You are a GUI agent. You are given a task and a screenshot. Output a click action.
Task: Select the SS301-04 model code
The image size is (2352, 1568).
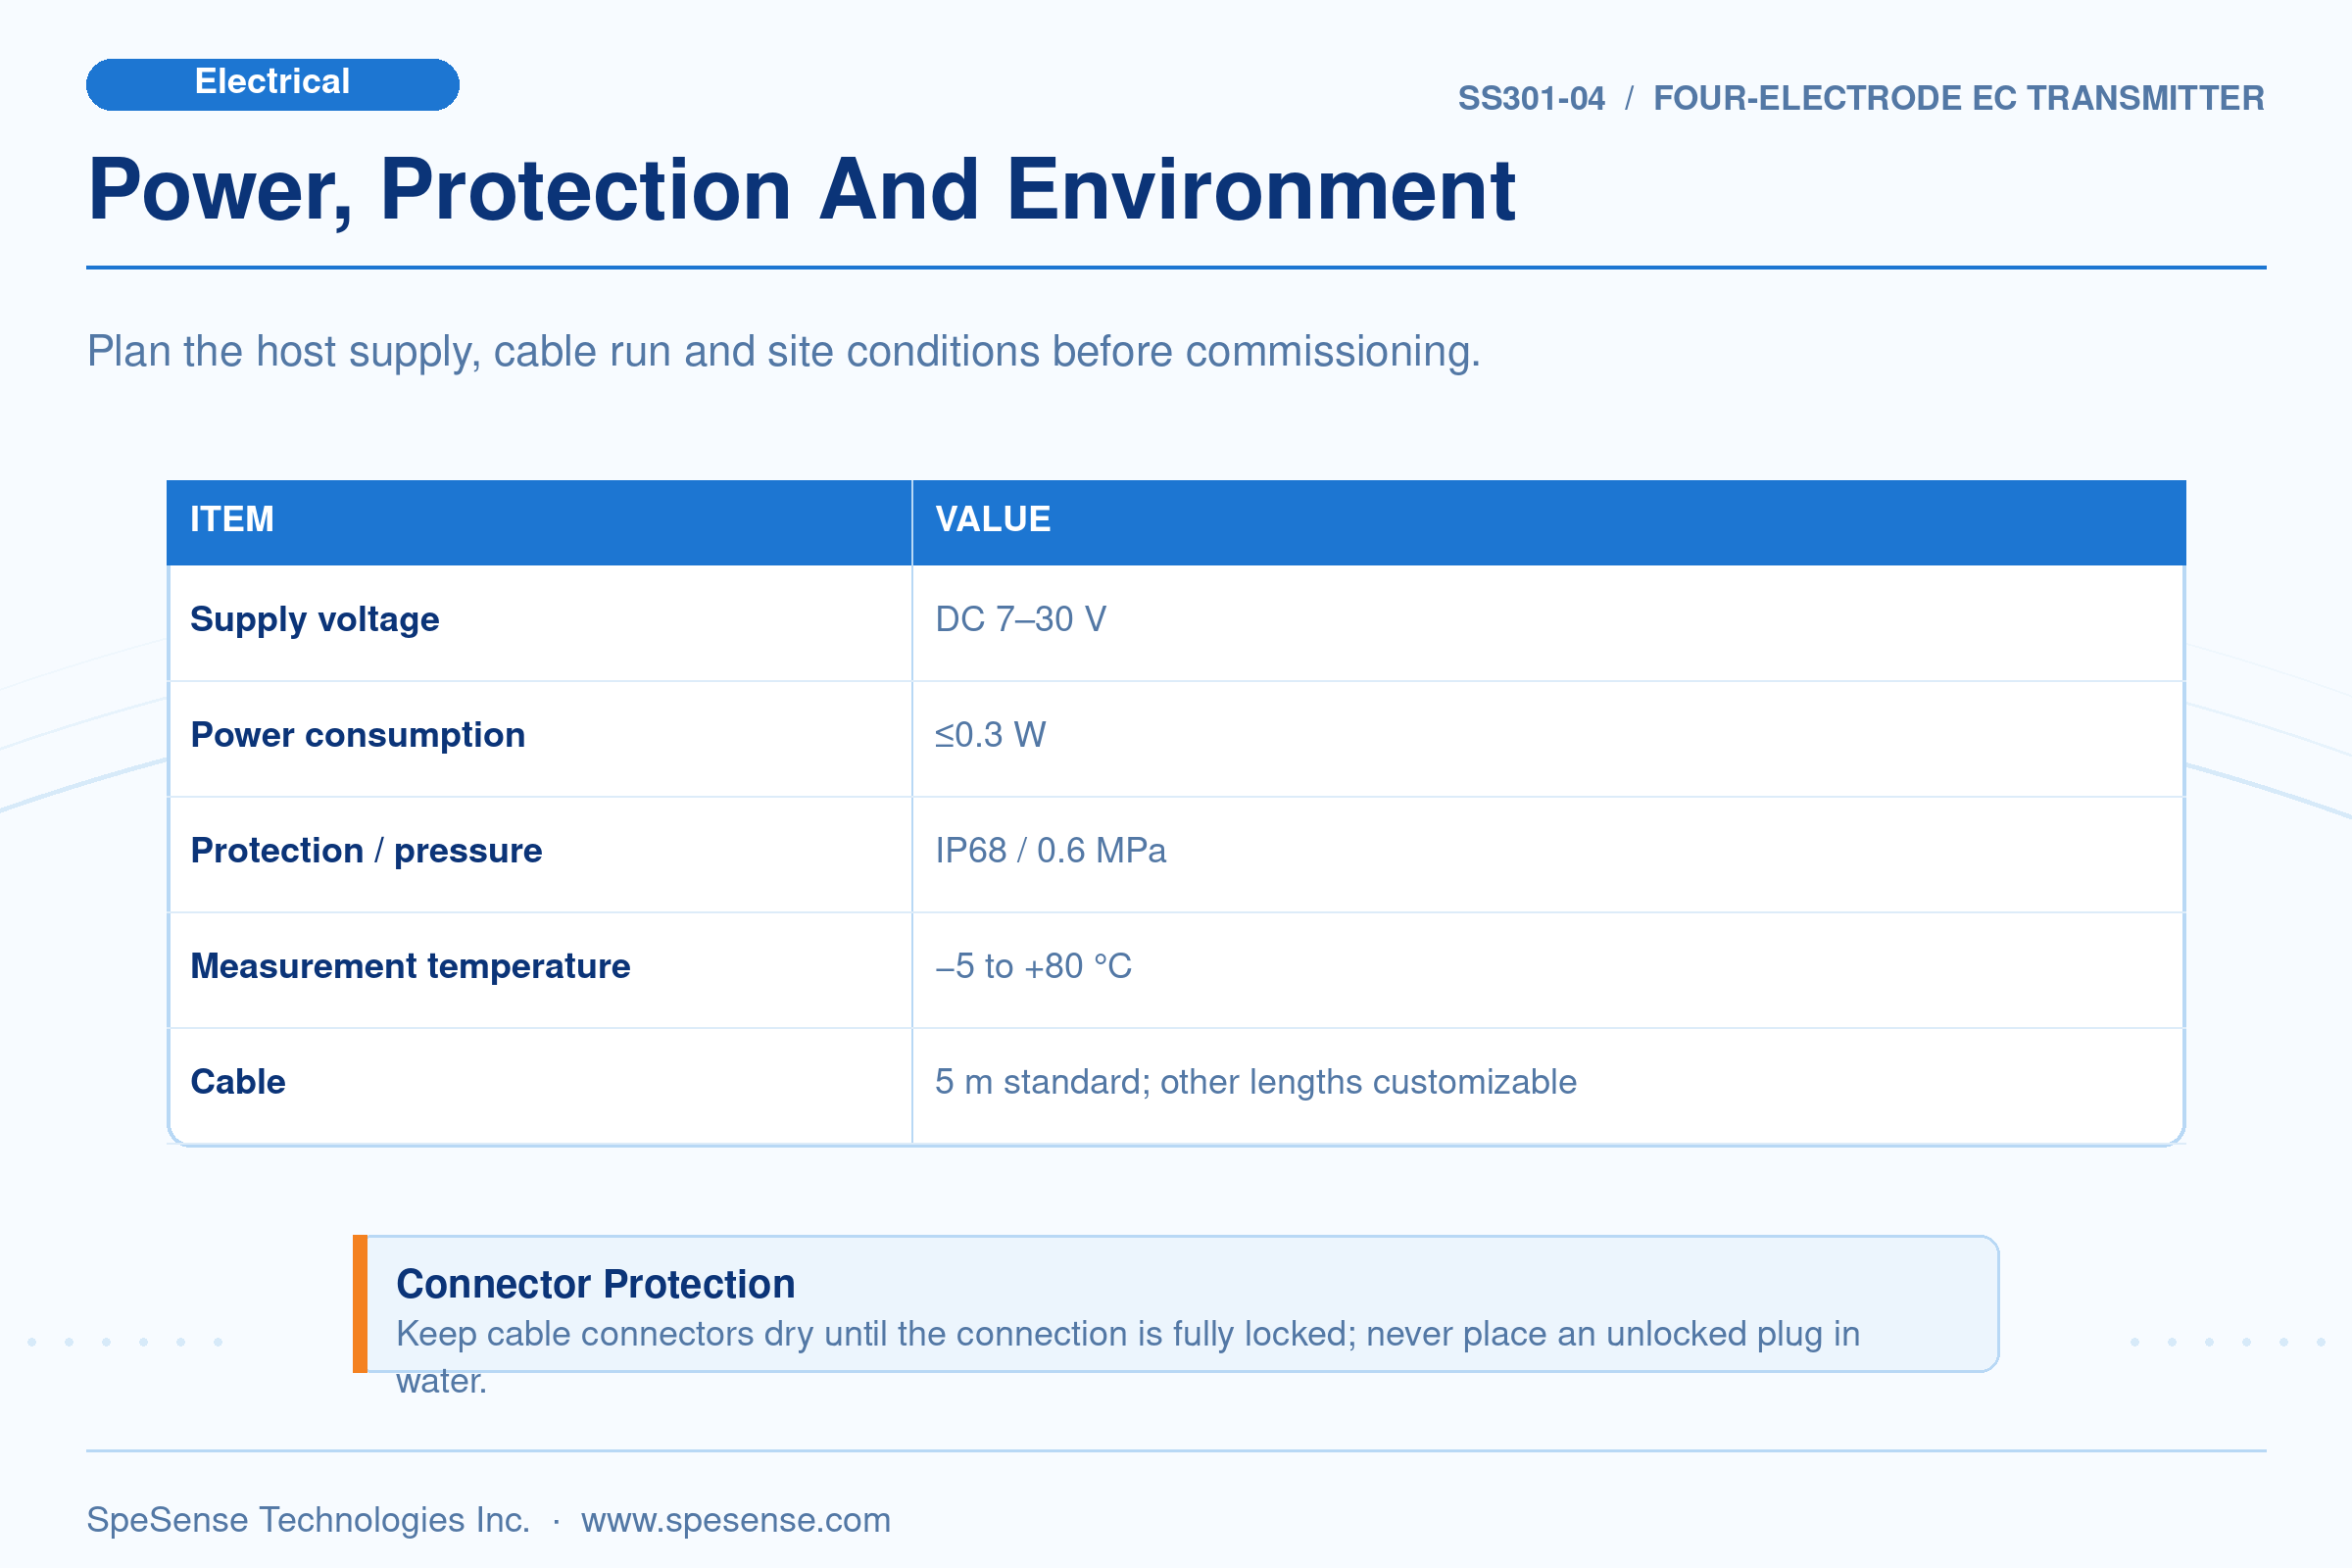[1531, 98]
